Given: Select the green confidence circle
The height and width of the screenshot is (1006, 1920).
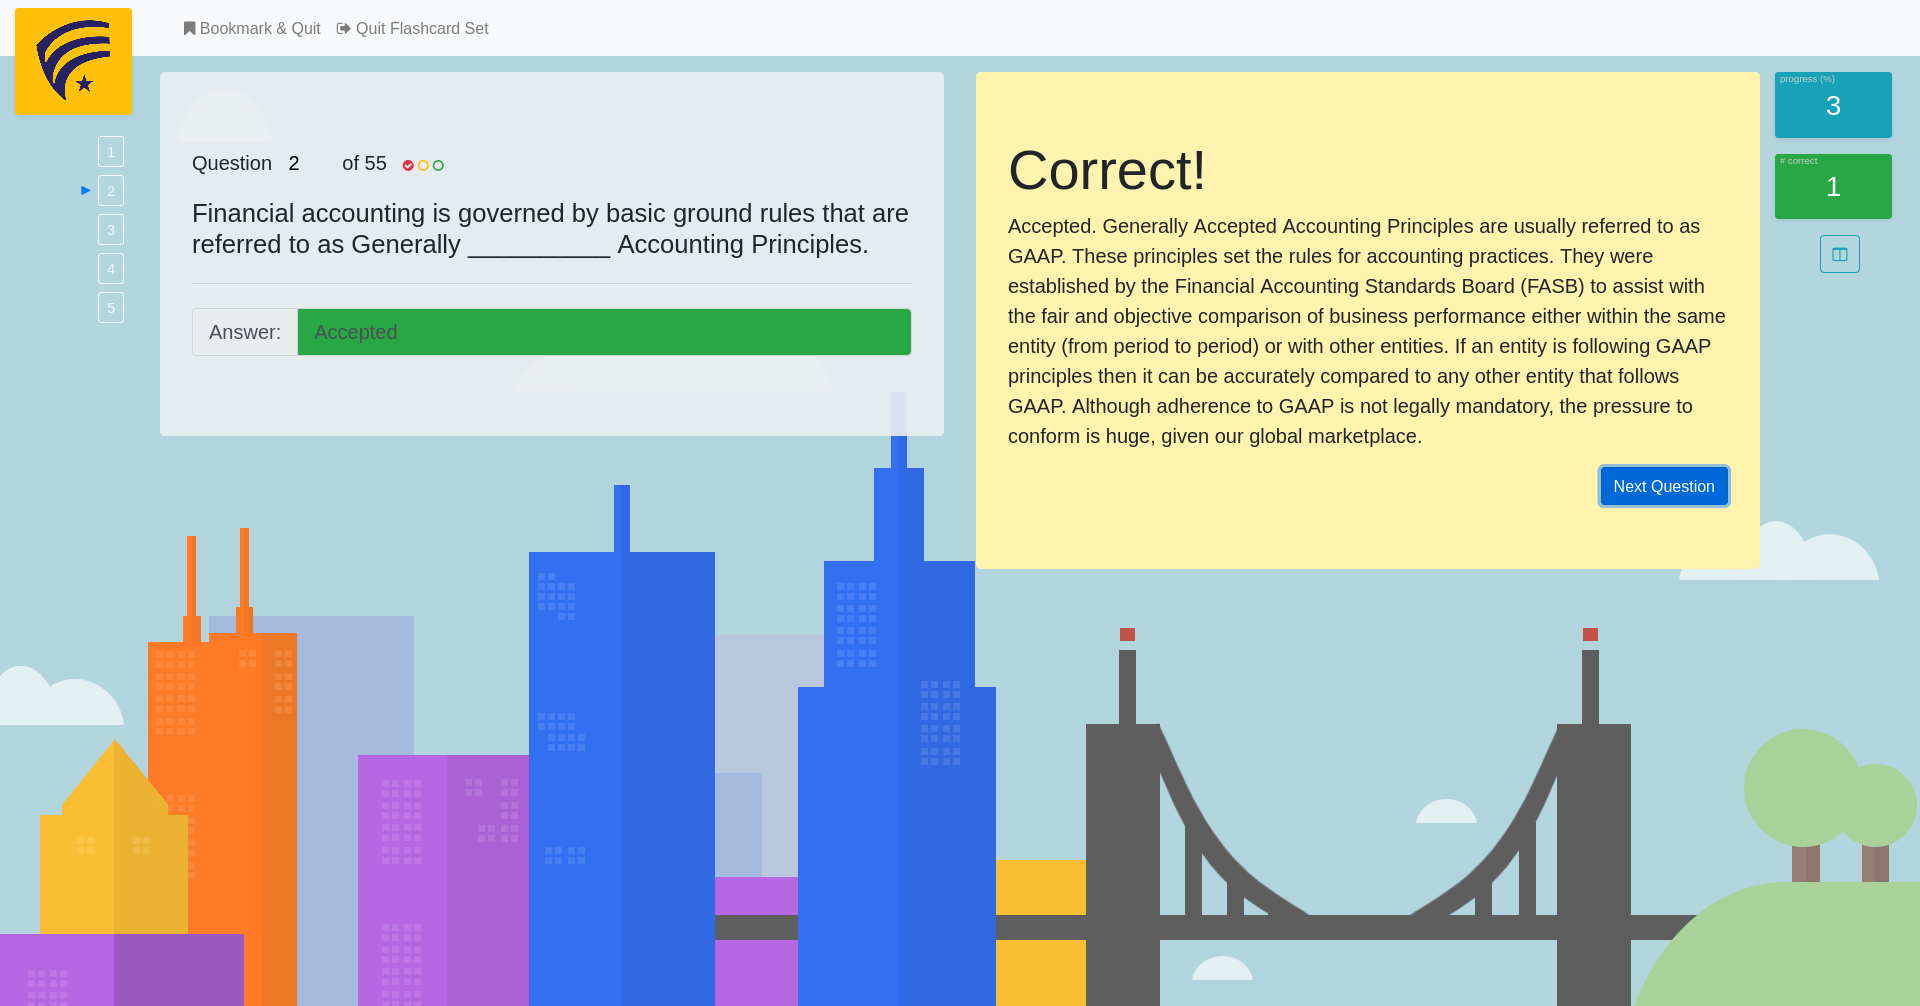Looking at the screenshot, I should 438,166.
